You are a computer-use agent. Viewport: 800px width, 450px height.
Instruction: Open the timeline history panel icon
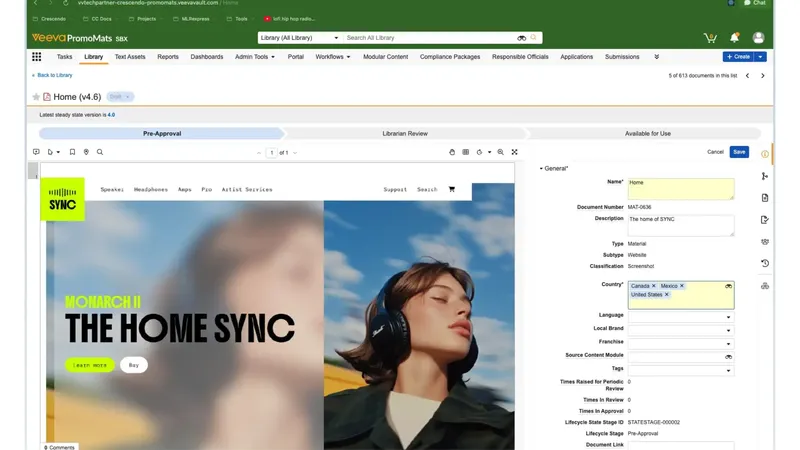click(x=765, y=263)
